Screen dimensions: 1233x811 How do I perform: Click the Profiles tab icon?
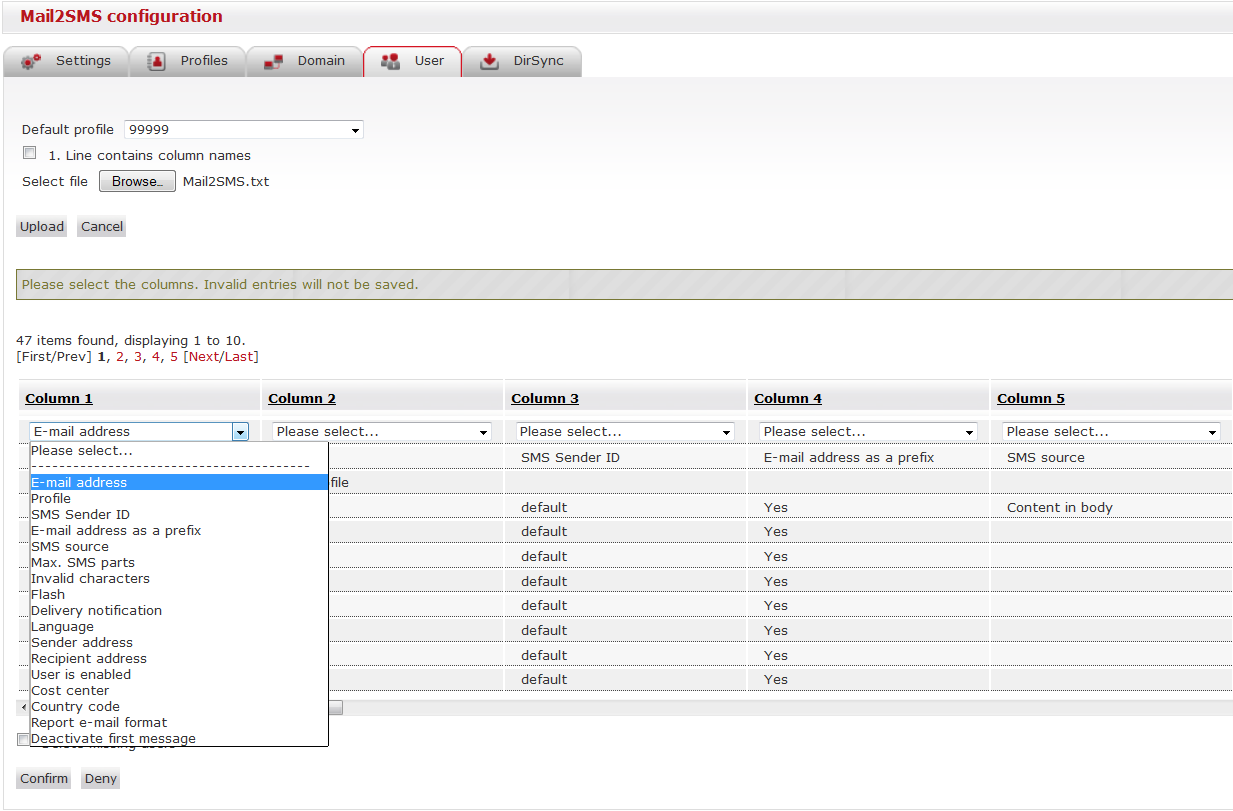[x=156, y=61]
